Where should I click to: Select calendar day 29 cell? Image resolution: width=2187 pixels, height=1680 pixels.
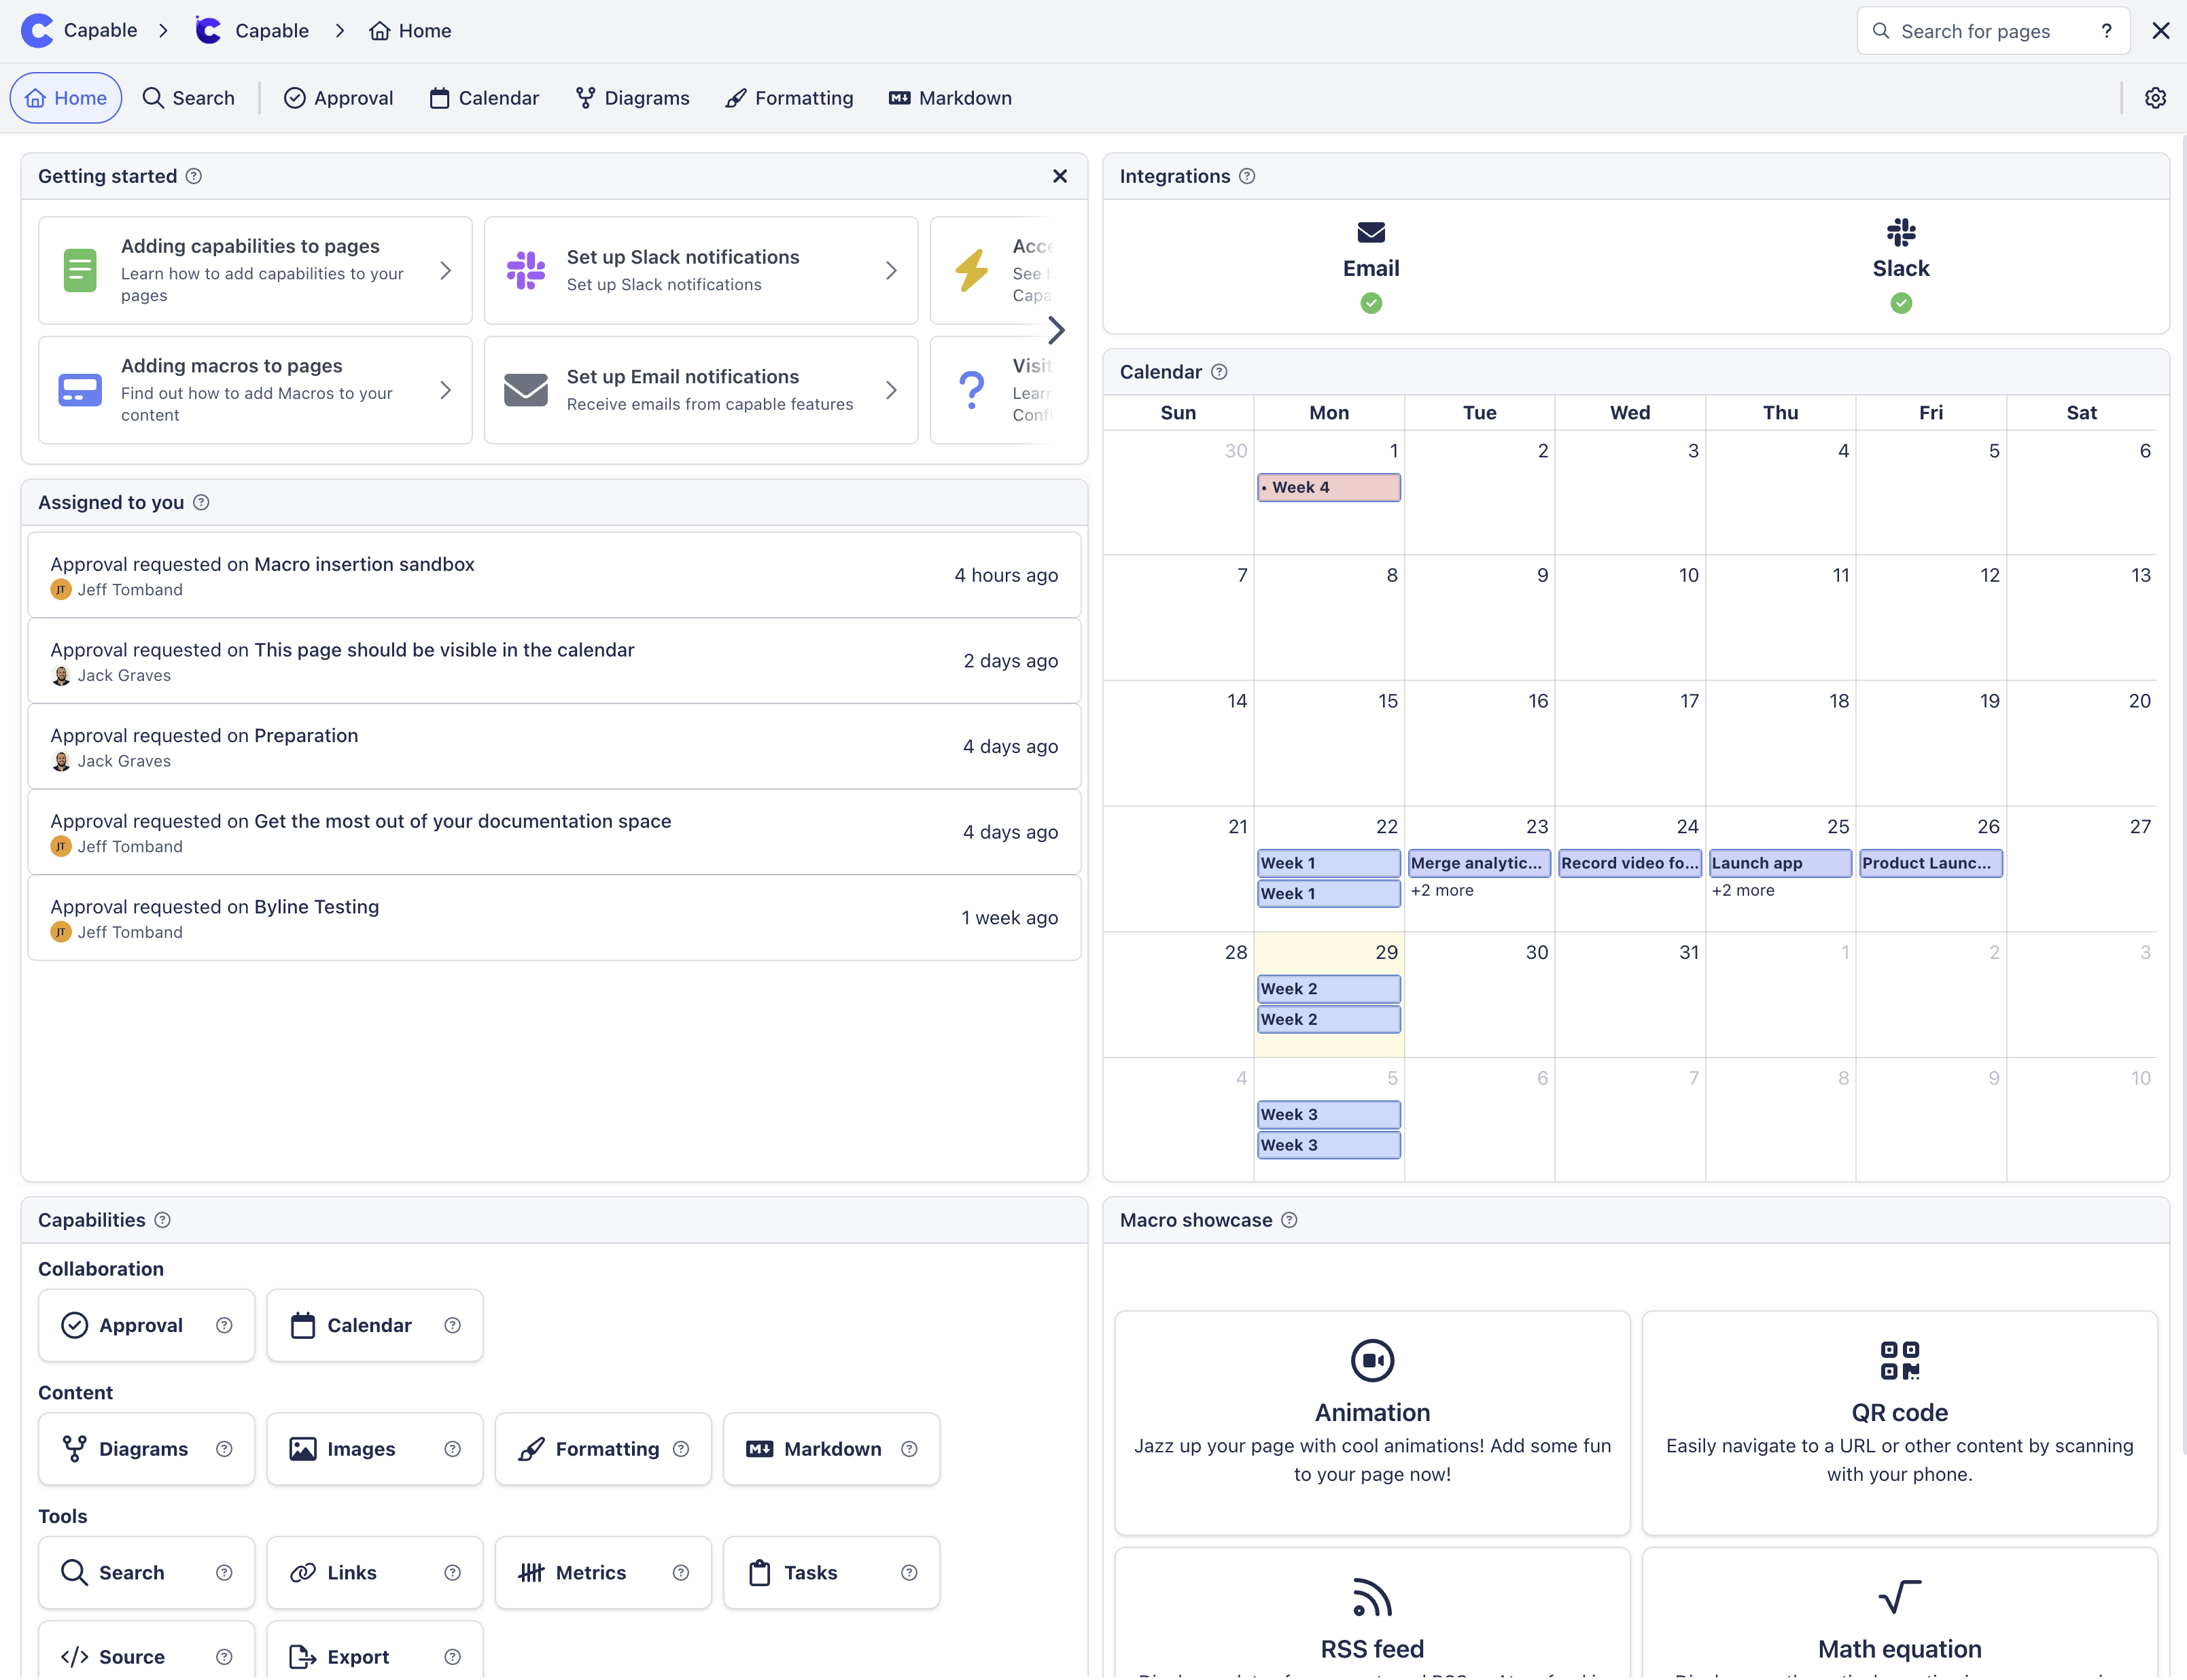click(1329, 995)
